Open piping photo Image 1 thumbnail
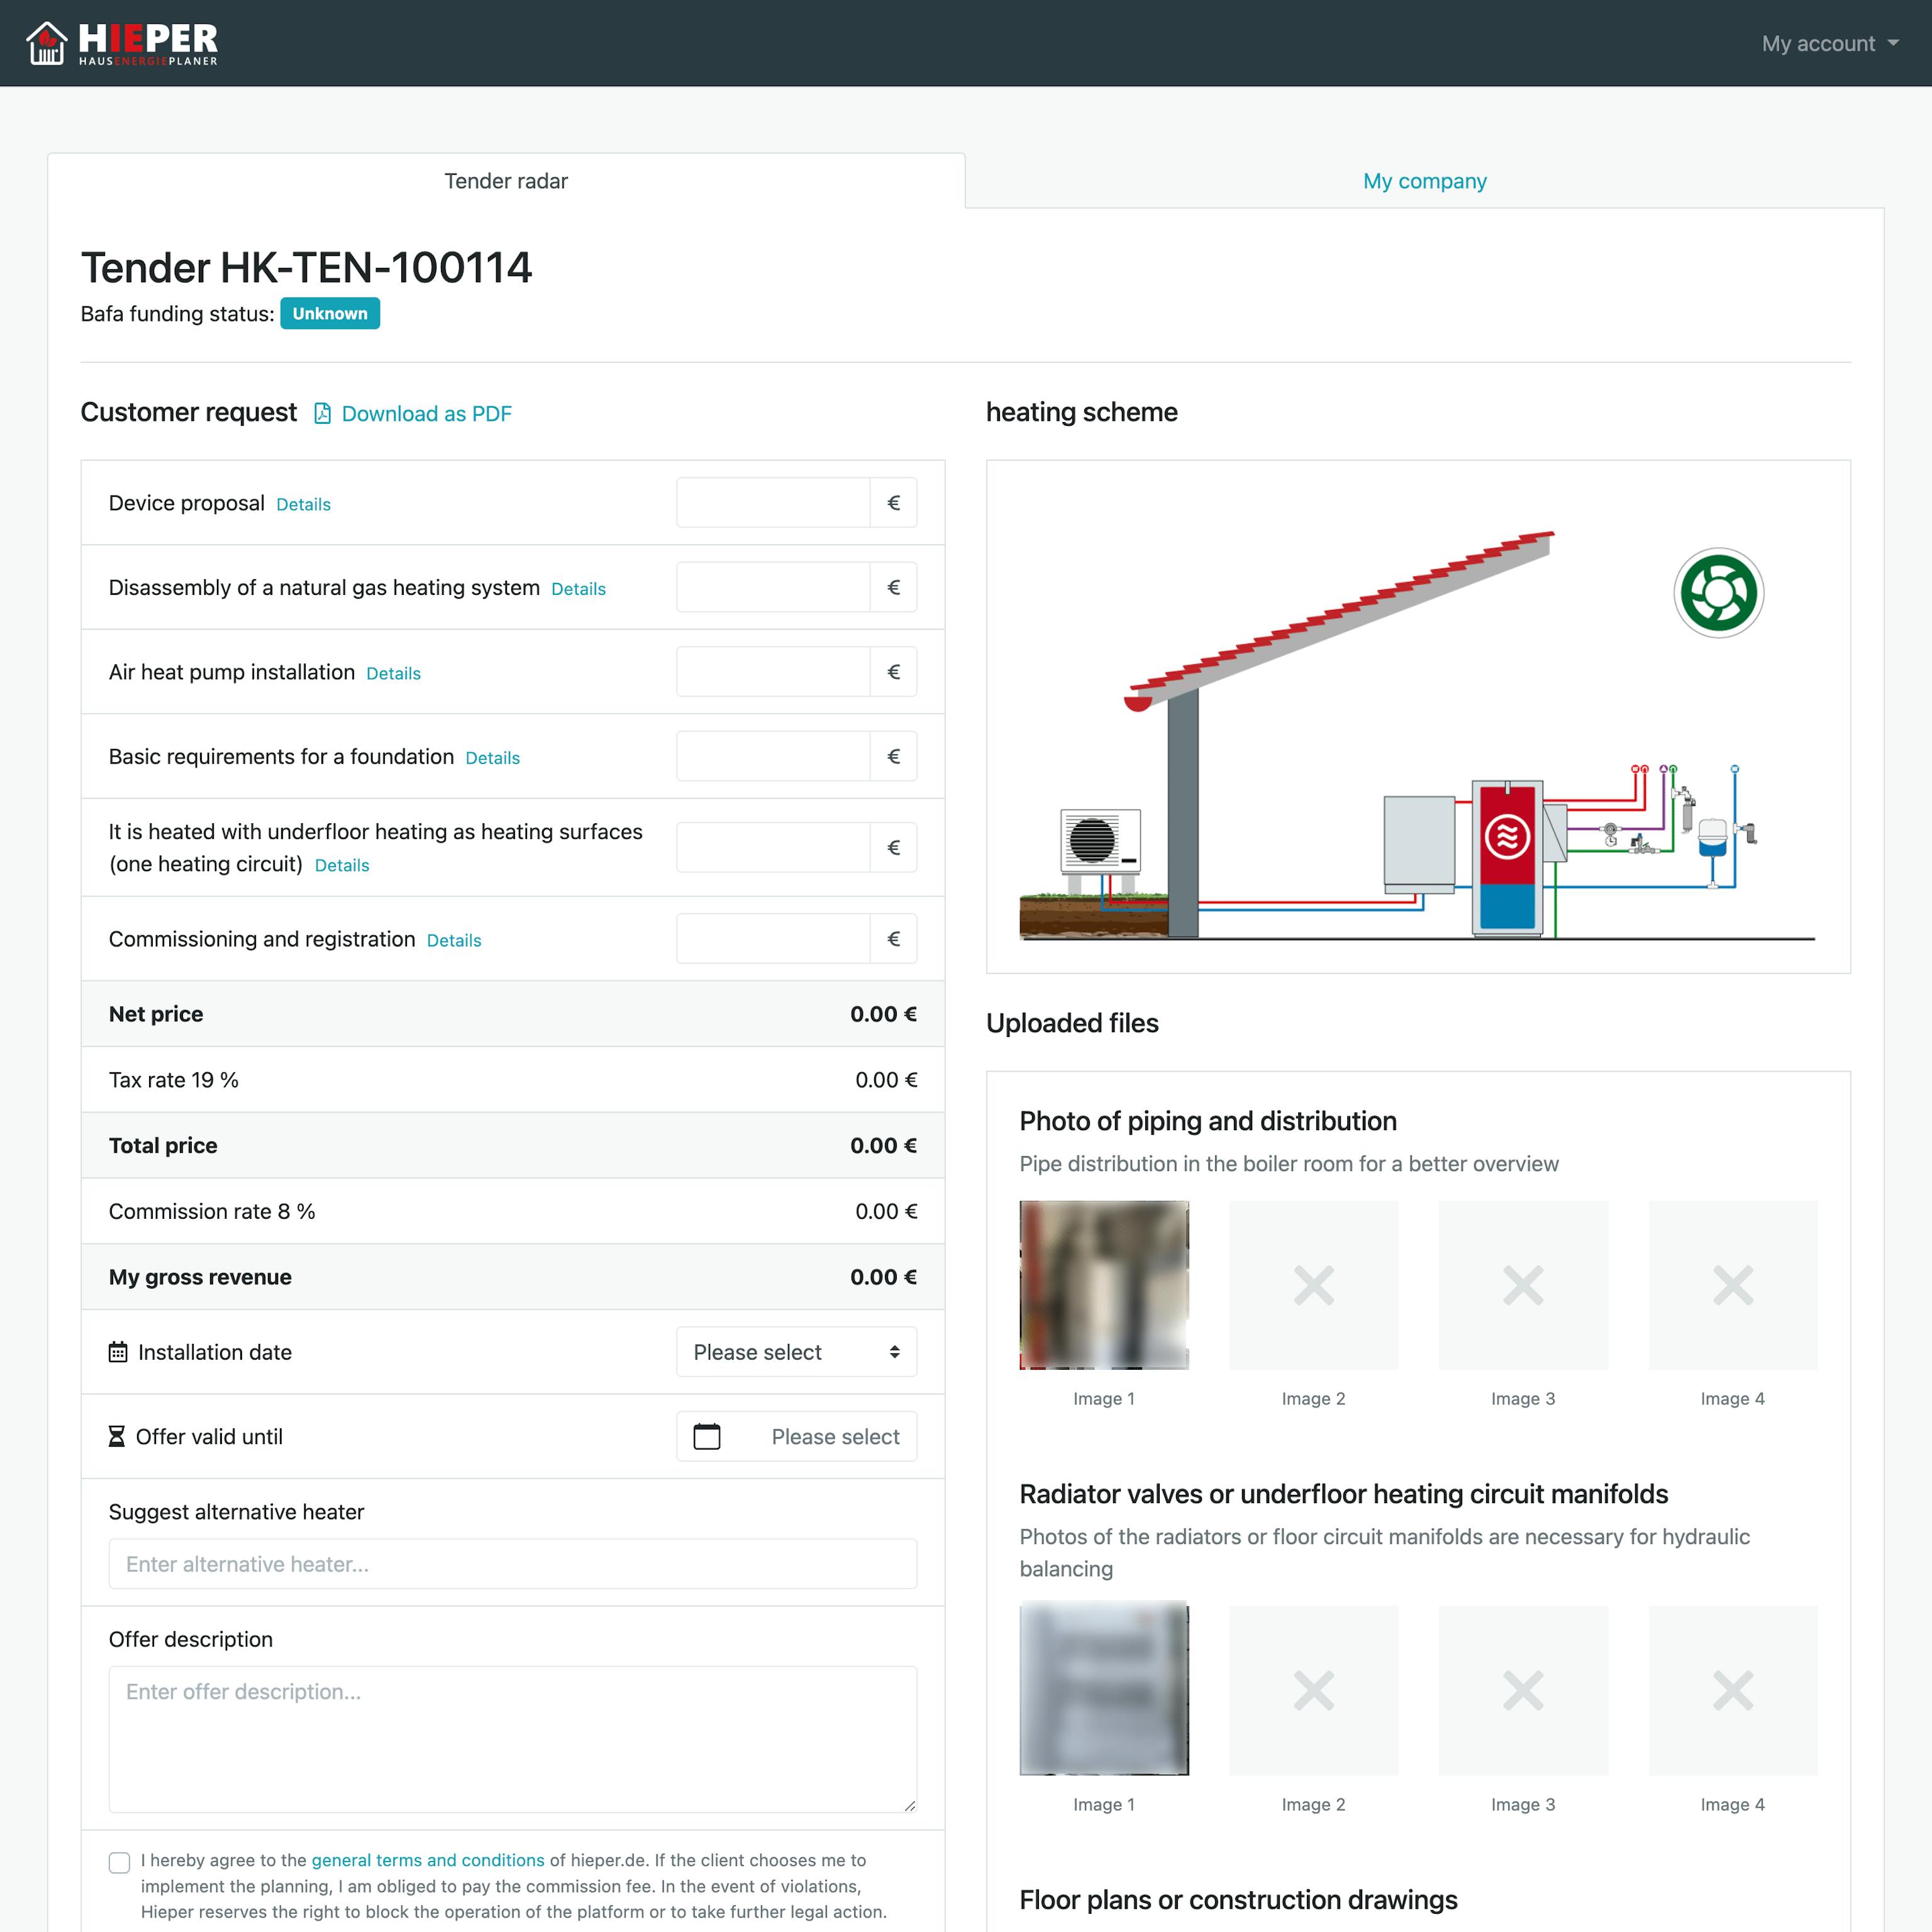Image resolution: width=1932 pixels, height=1932 pixels. point(1103,1284)
